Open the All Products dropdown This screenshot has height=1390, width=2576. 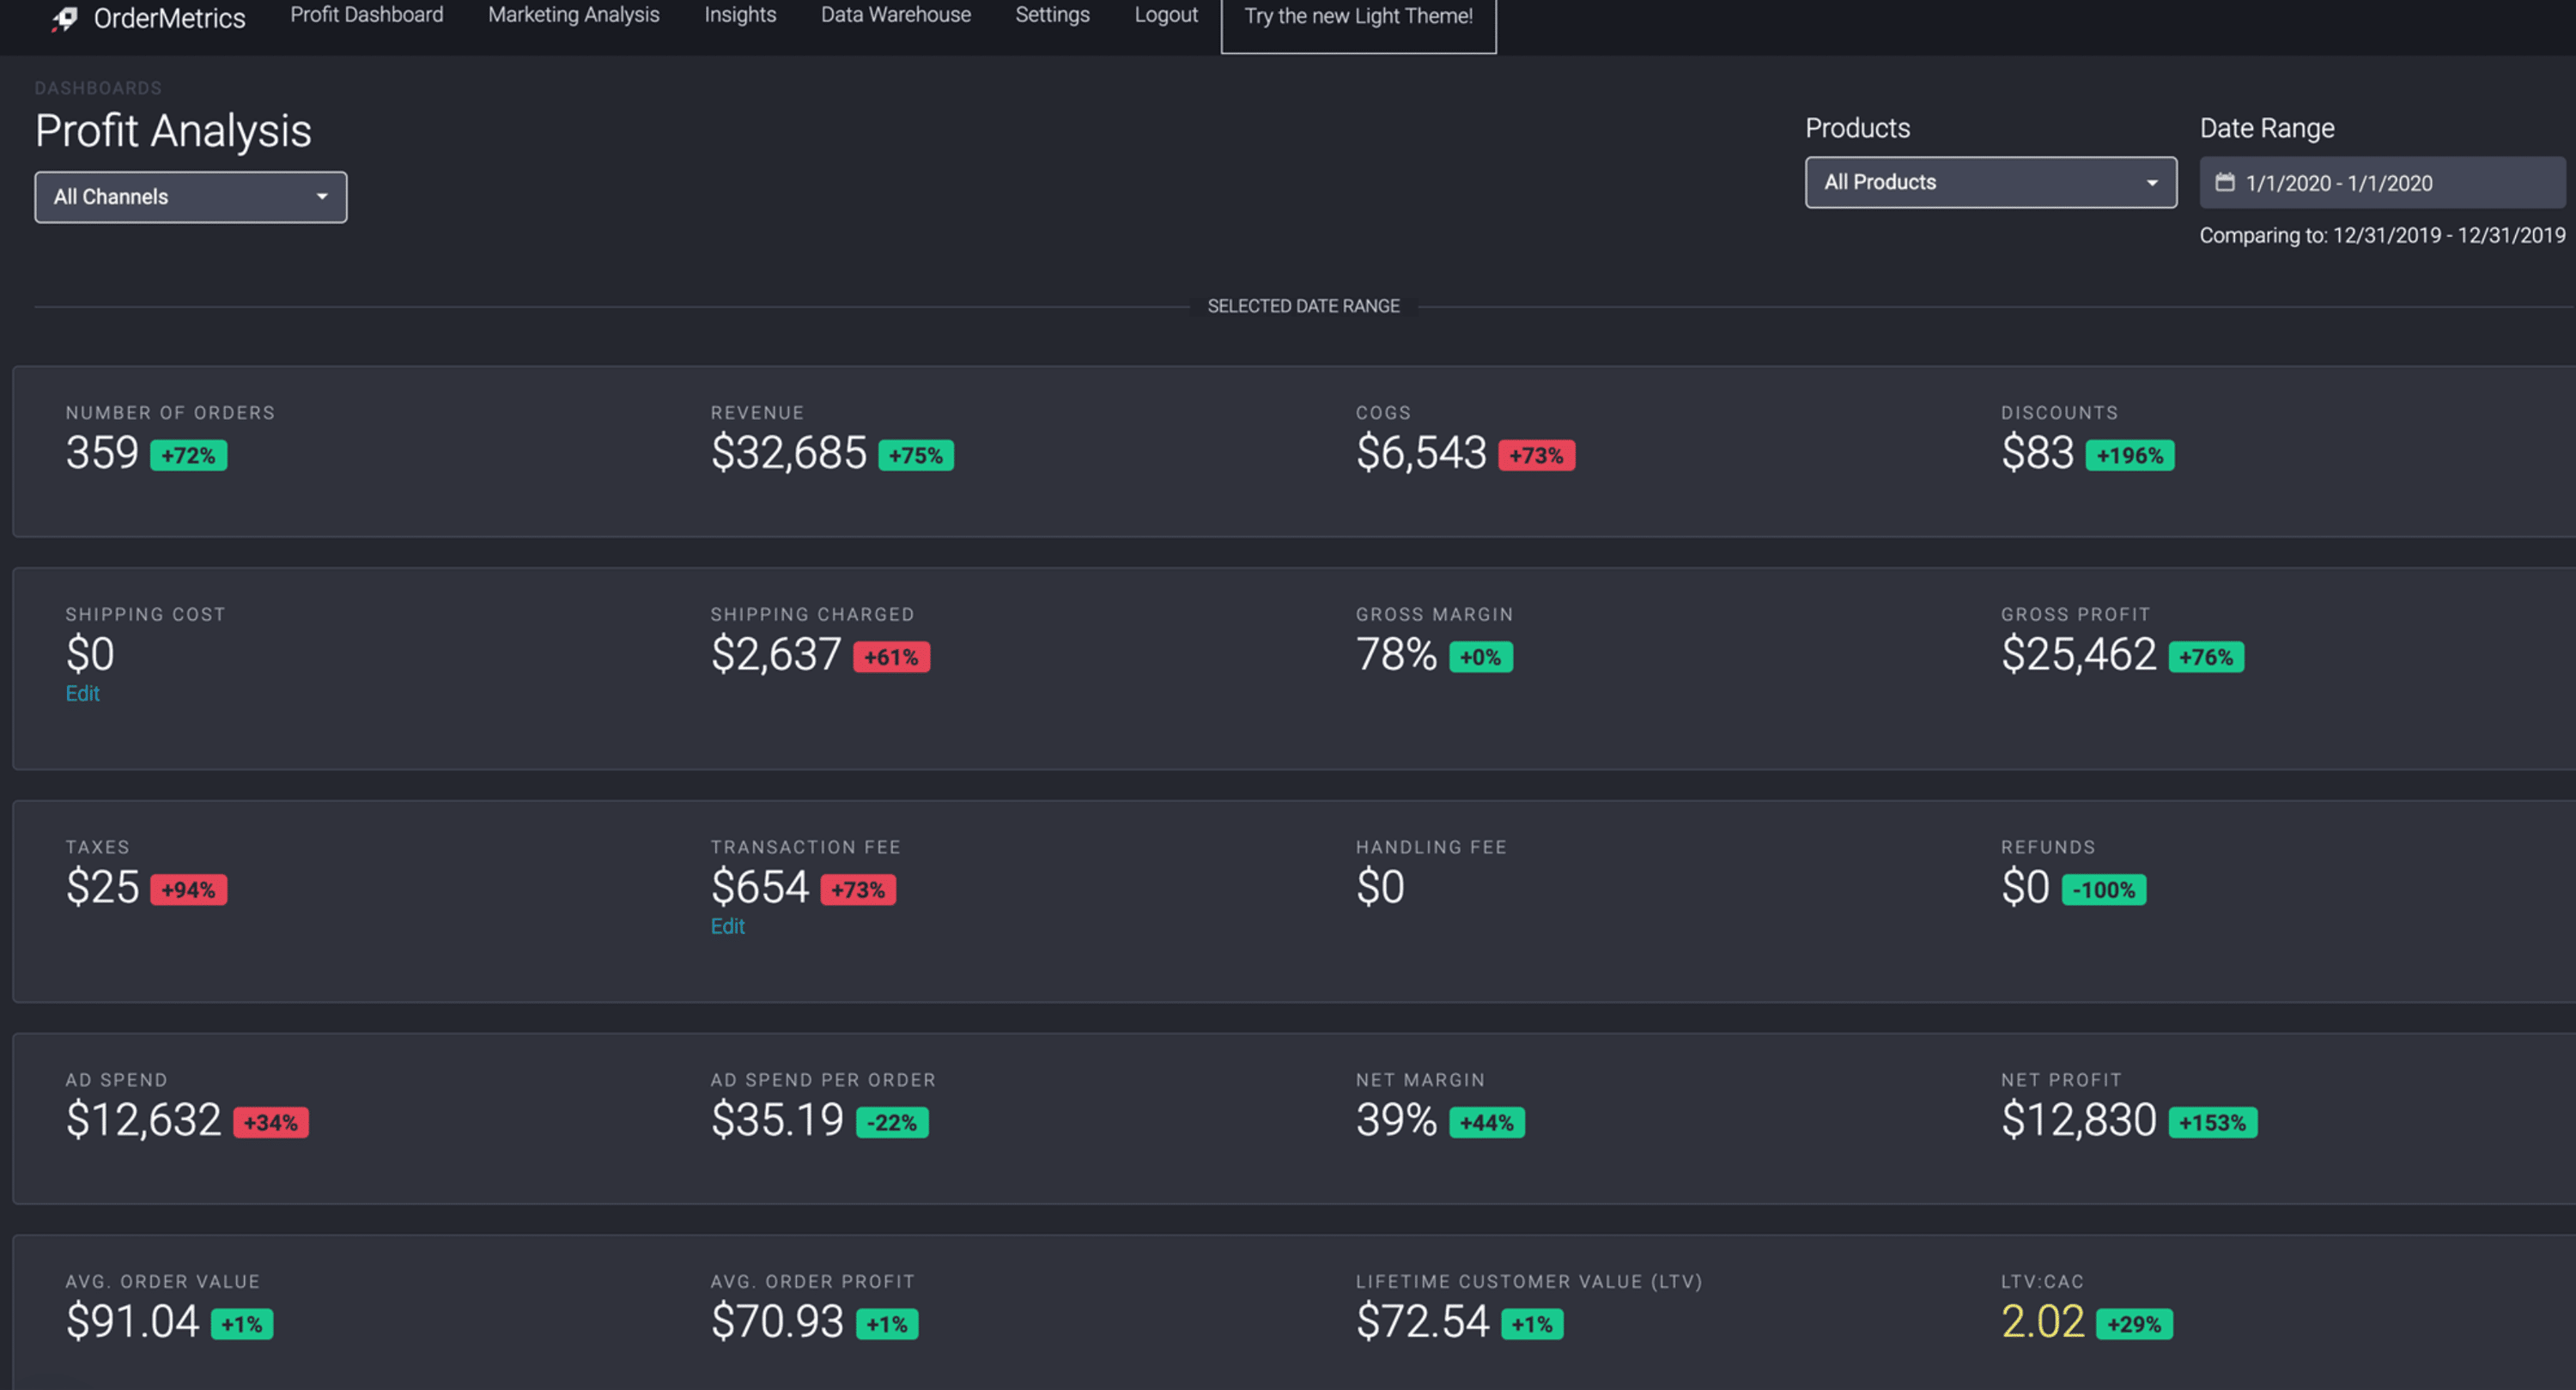pos(1990,182)
